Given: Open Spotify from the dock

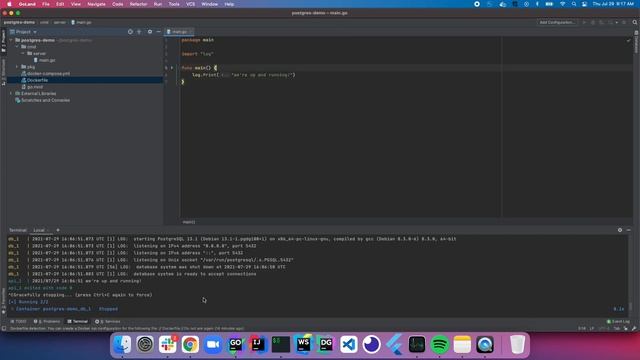Looking at the screenshot, I should pyautogui.click(x=439, y=345).
